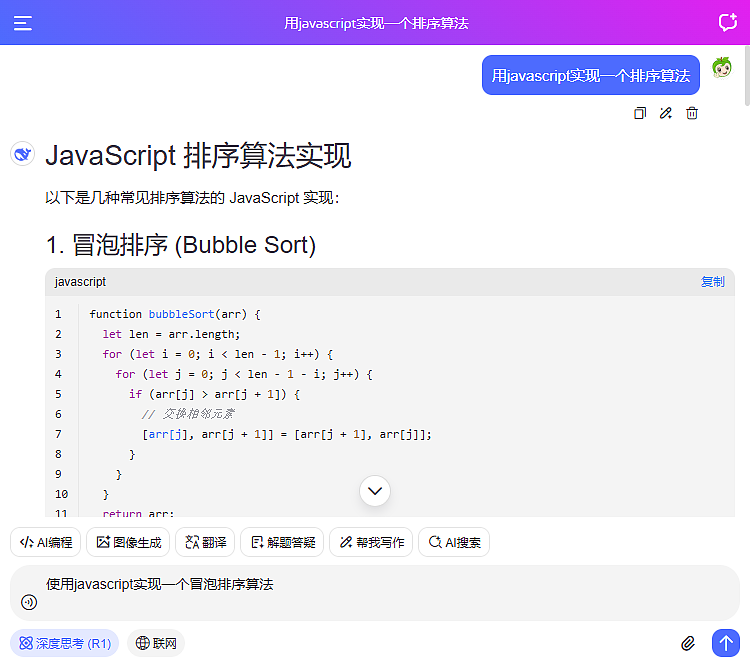The width and height of the screenshot is (750, 667).
Task: Start a new chat conversation
Action: pos(727,23)
